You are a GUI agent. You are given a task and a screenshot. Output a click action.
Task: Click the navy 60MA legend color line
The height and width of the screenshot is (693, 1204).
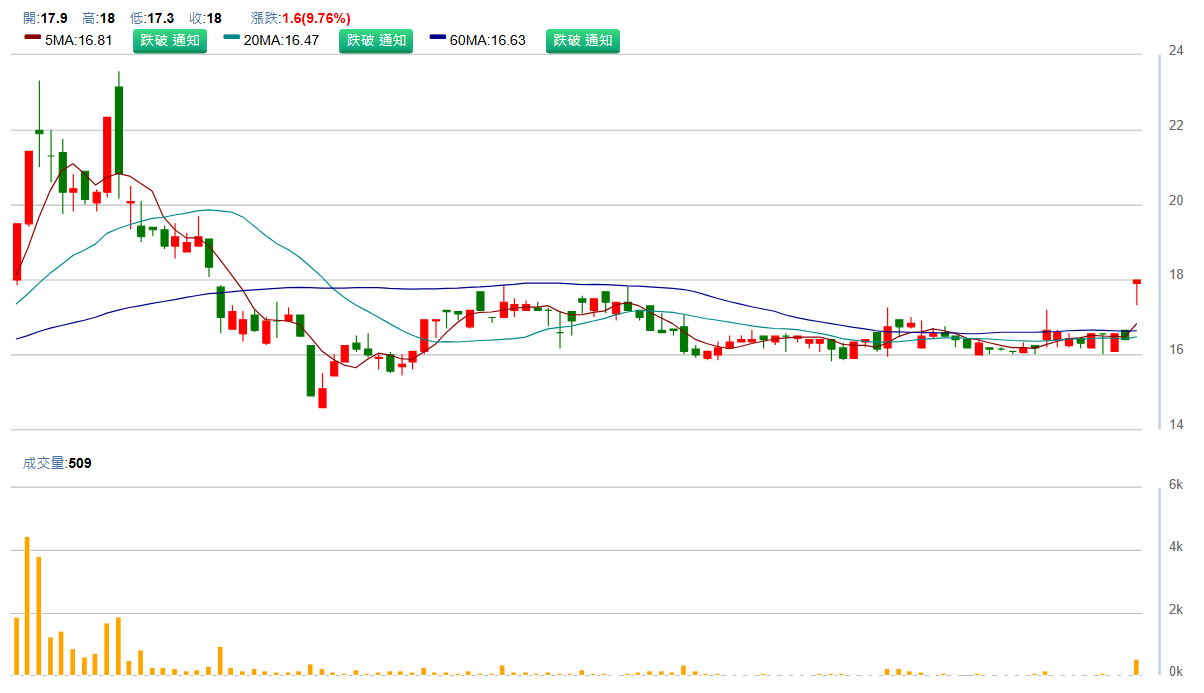[438, 38]
